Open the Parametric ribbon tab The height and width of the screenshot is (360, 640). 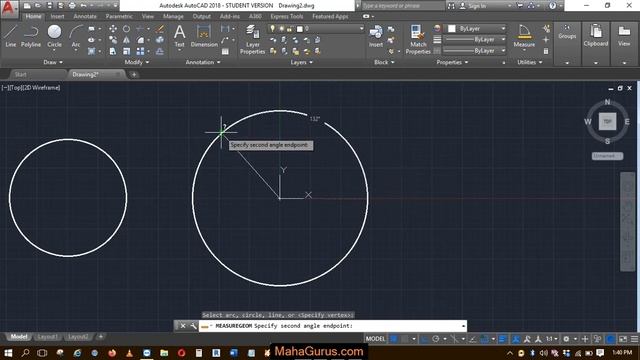(x=119, y=16)
